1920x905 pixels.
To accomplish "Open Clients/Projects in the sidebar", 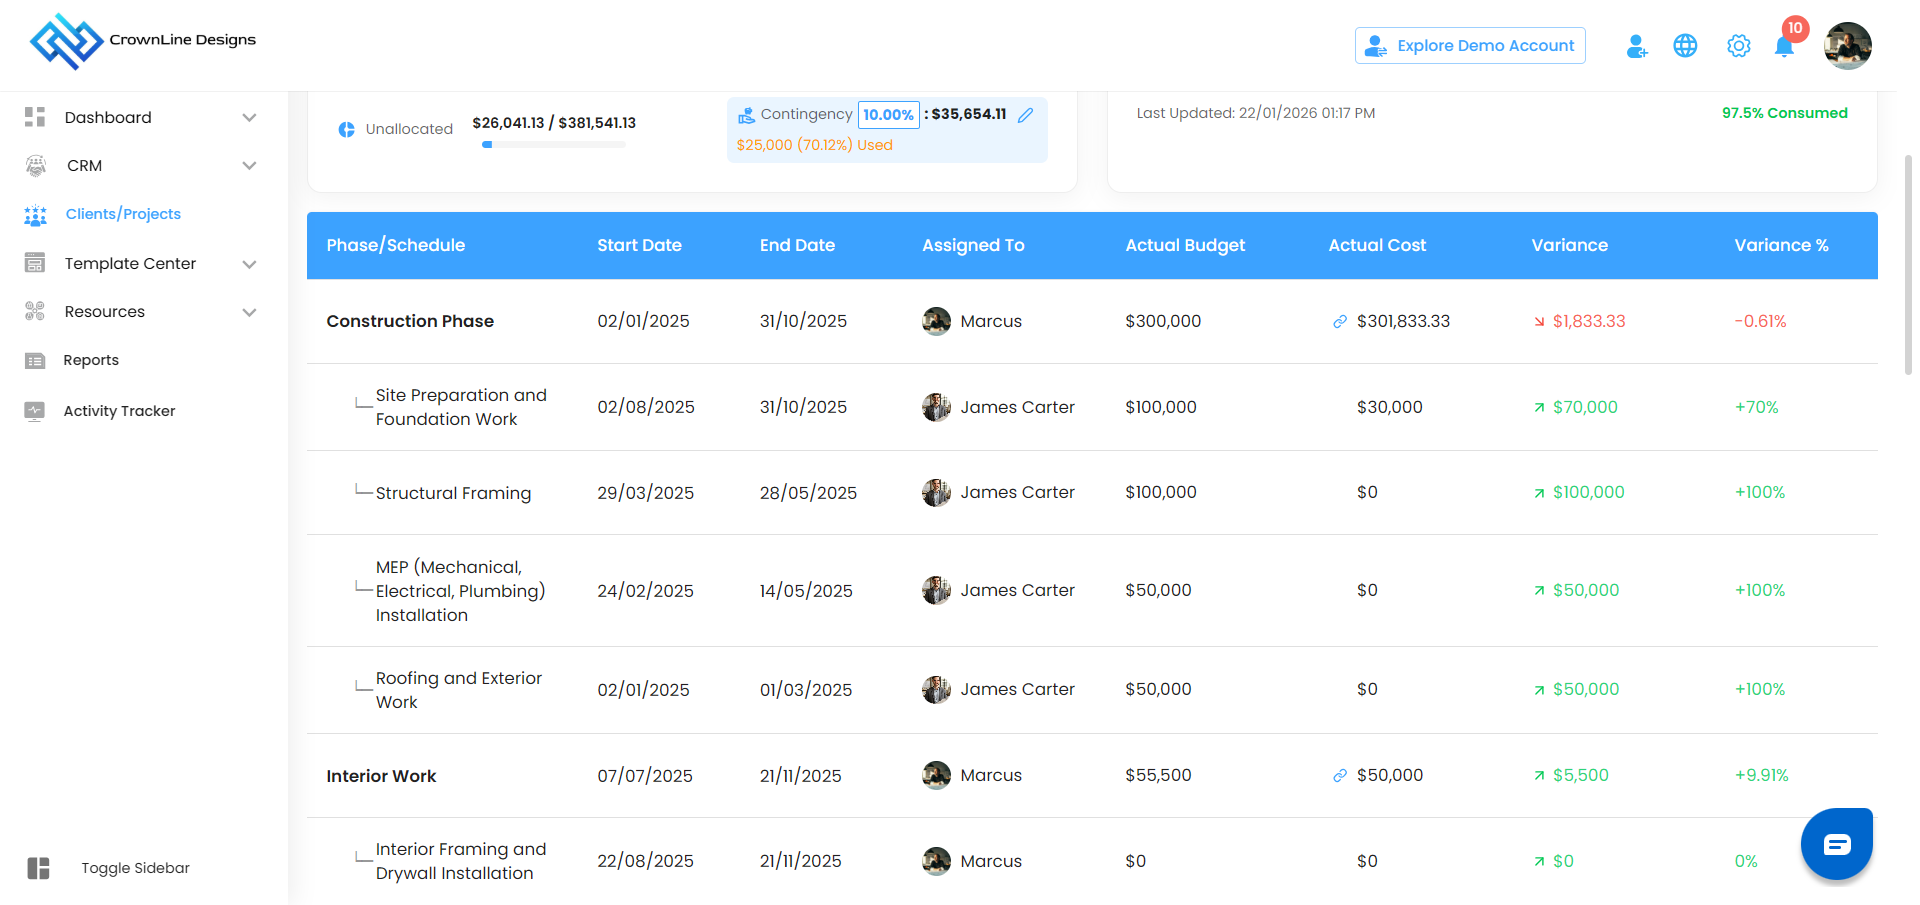I will [x=123, y=214].
